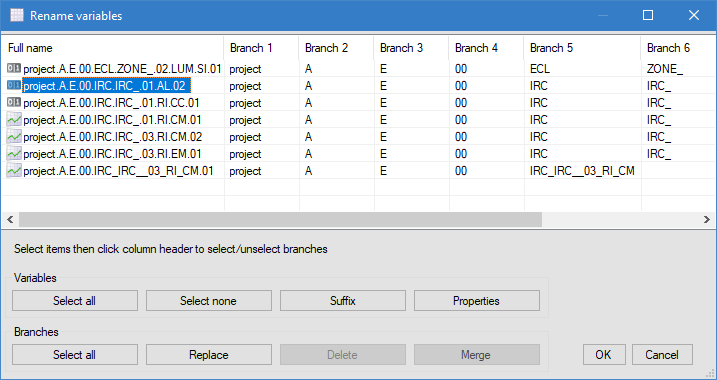Click the digital icon of the ECL.ZONE_.02.LUM.SI.01 variable
The height and width of the screenshot is (380, 717).
(14, 69)
